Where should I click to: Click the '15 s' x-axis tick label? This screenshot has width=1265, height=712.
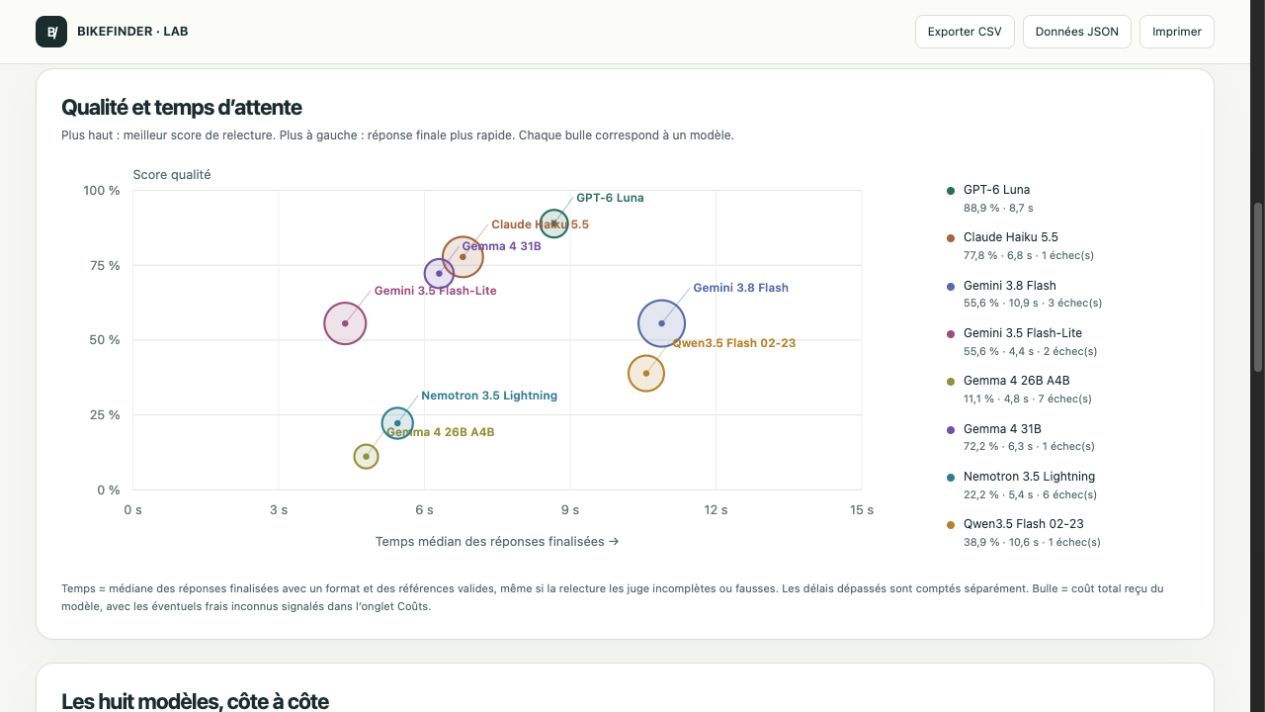pyautogui.click(x=862, y=510)
